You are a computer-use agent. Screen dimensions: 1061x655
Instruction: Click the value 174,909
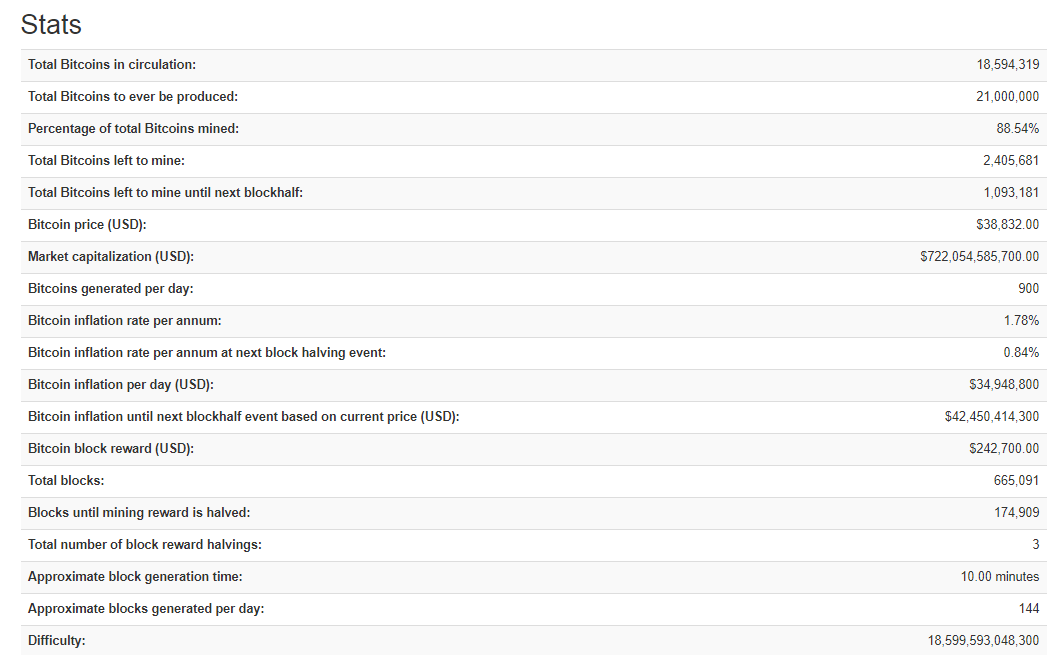coord(1016,513)
